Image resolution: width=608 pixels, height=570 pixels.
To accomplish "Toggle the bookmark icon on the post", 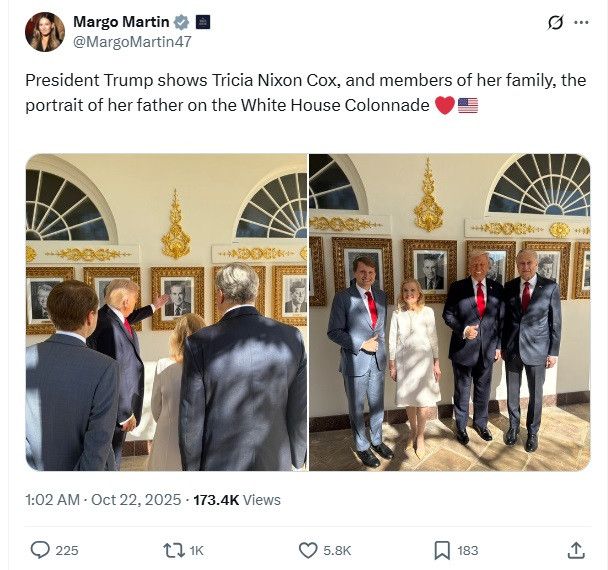I will [x=441, y=550].
